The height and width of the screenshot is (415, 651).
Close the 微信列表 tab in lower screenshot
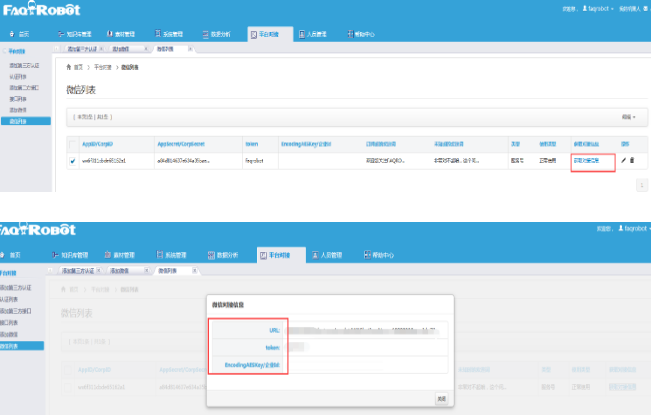pyautogui.click(x=194, y=271)
